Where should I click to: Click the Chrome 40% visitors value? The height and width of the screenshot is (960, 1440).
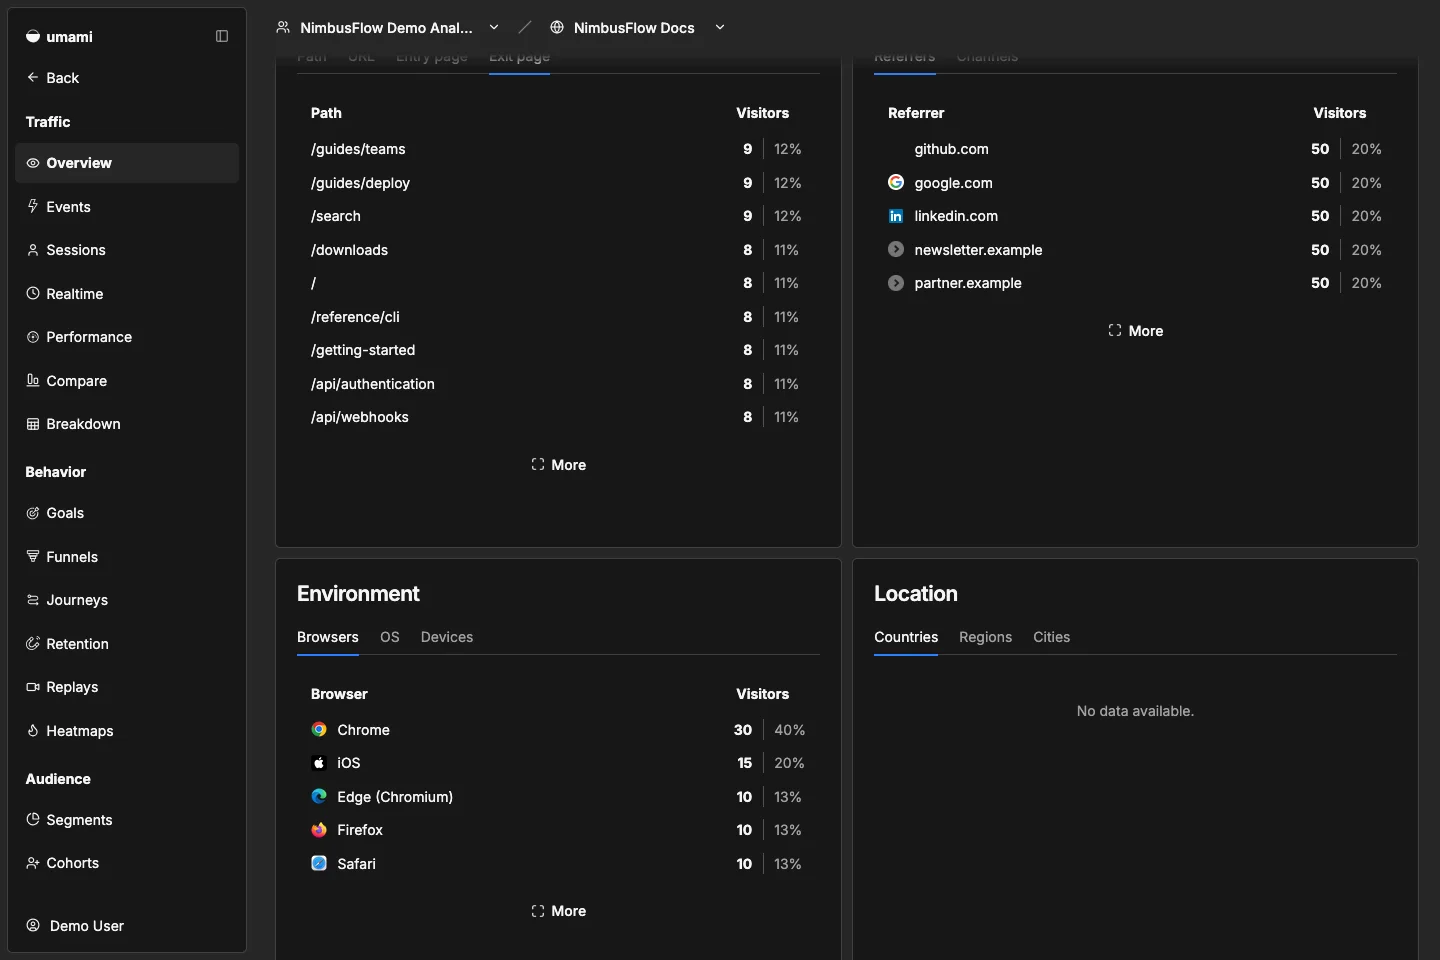point(789,730)
